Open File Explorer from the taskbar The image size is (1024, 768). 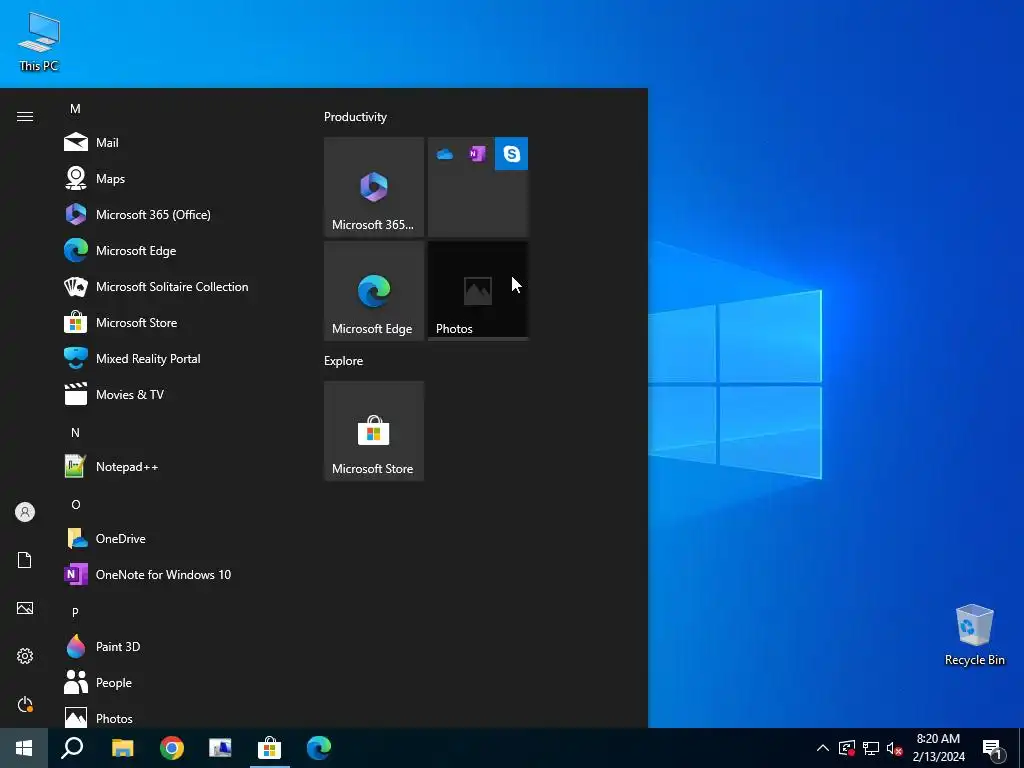122,748
